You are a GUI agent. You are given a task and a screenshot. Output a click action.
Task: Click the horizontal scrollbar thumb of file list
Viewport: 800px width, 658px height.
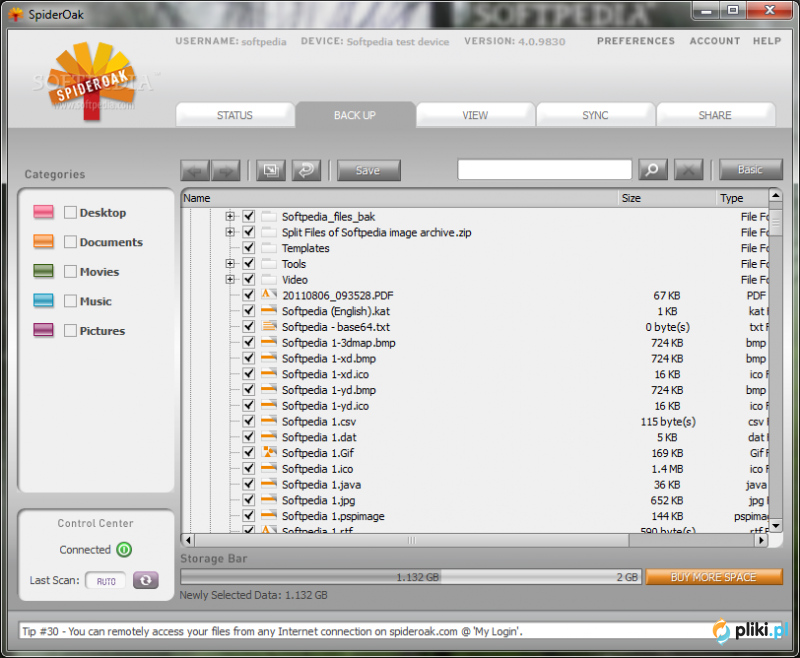(x=412, y=540)
